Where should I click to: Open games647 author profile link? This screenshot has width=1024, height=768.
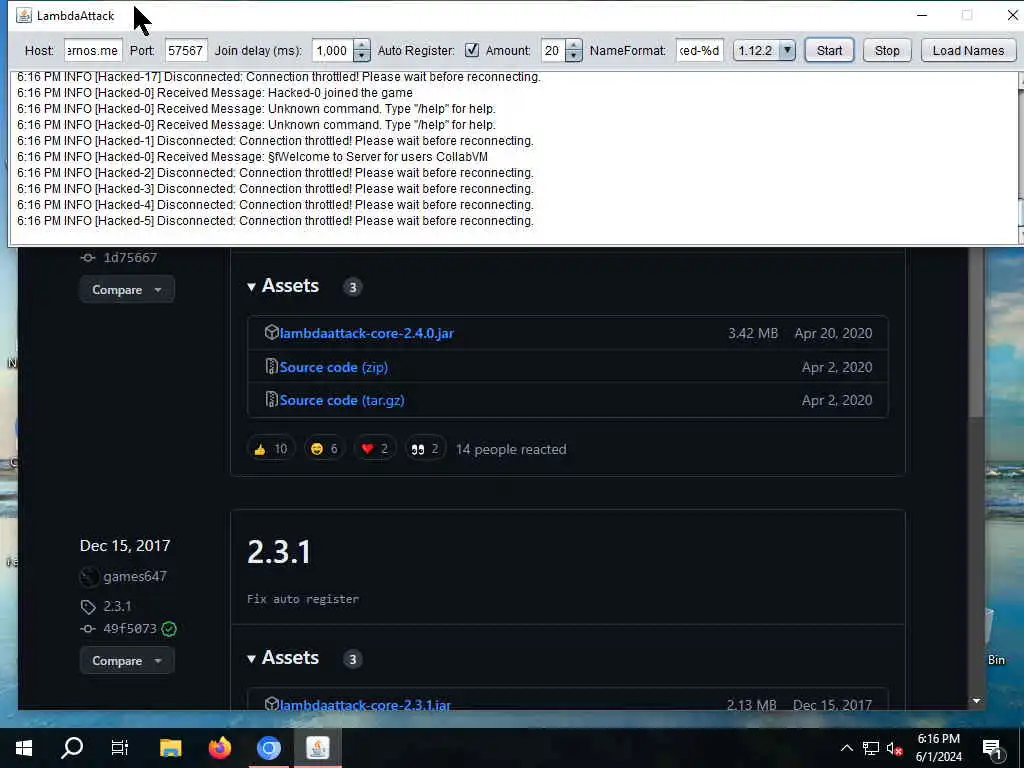coord(135,576)
